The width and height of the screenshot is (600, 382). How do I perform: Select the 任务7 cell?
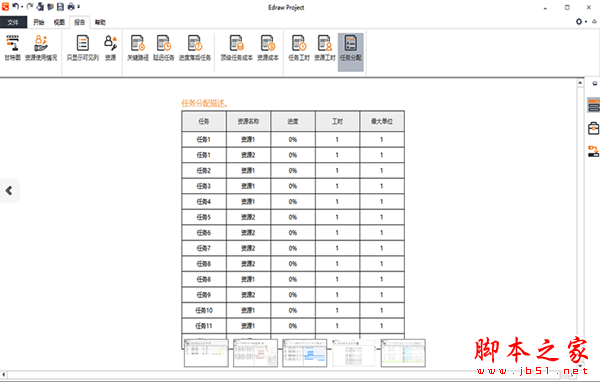pyautogui.click(x=204, y=248)
